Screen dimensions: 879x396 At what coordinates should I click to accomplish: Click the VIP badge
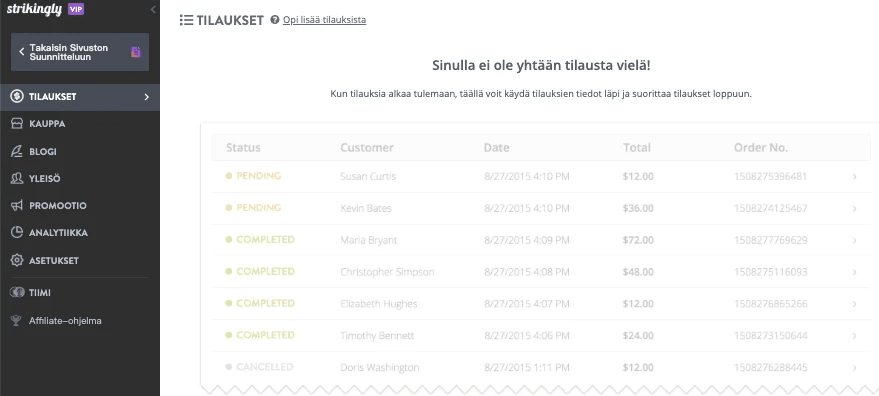click(76, 9)
